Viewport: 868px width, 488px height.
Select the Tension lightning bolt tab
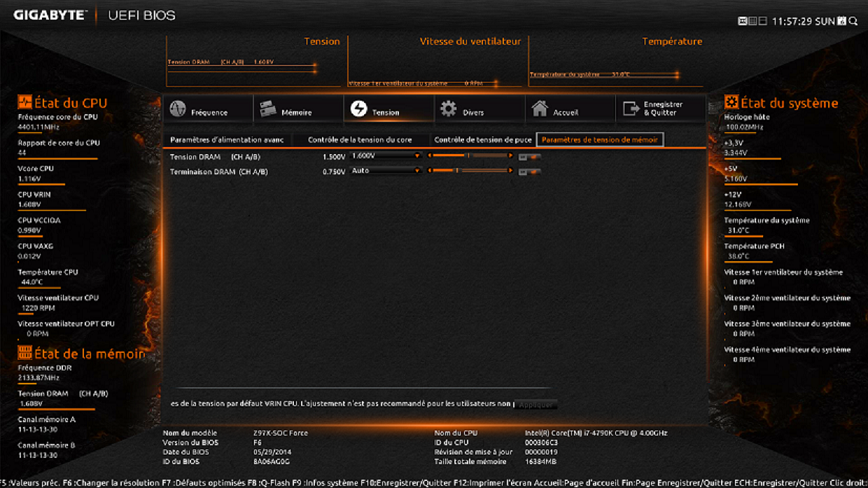(389, 108)
